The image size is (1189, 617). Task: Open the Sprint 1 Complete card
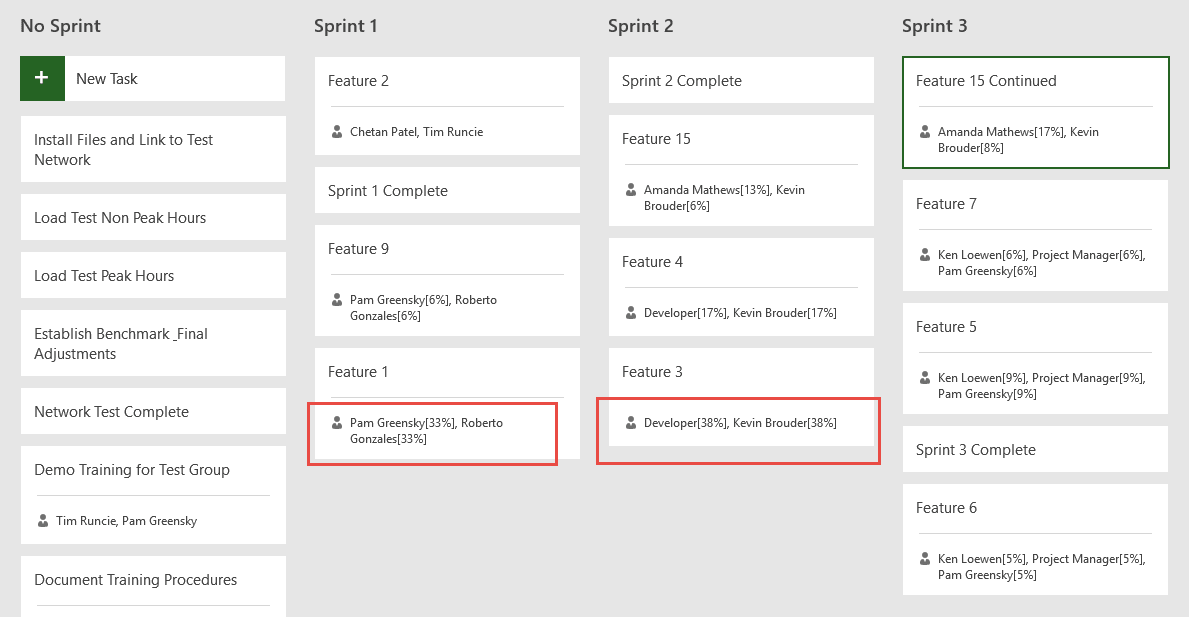coord(447,190)
